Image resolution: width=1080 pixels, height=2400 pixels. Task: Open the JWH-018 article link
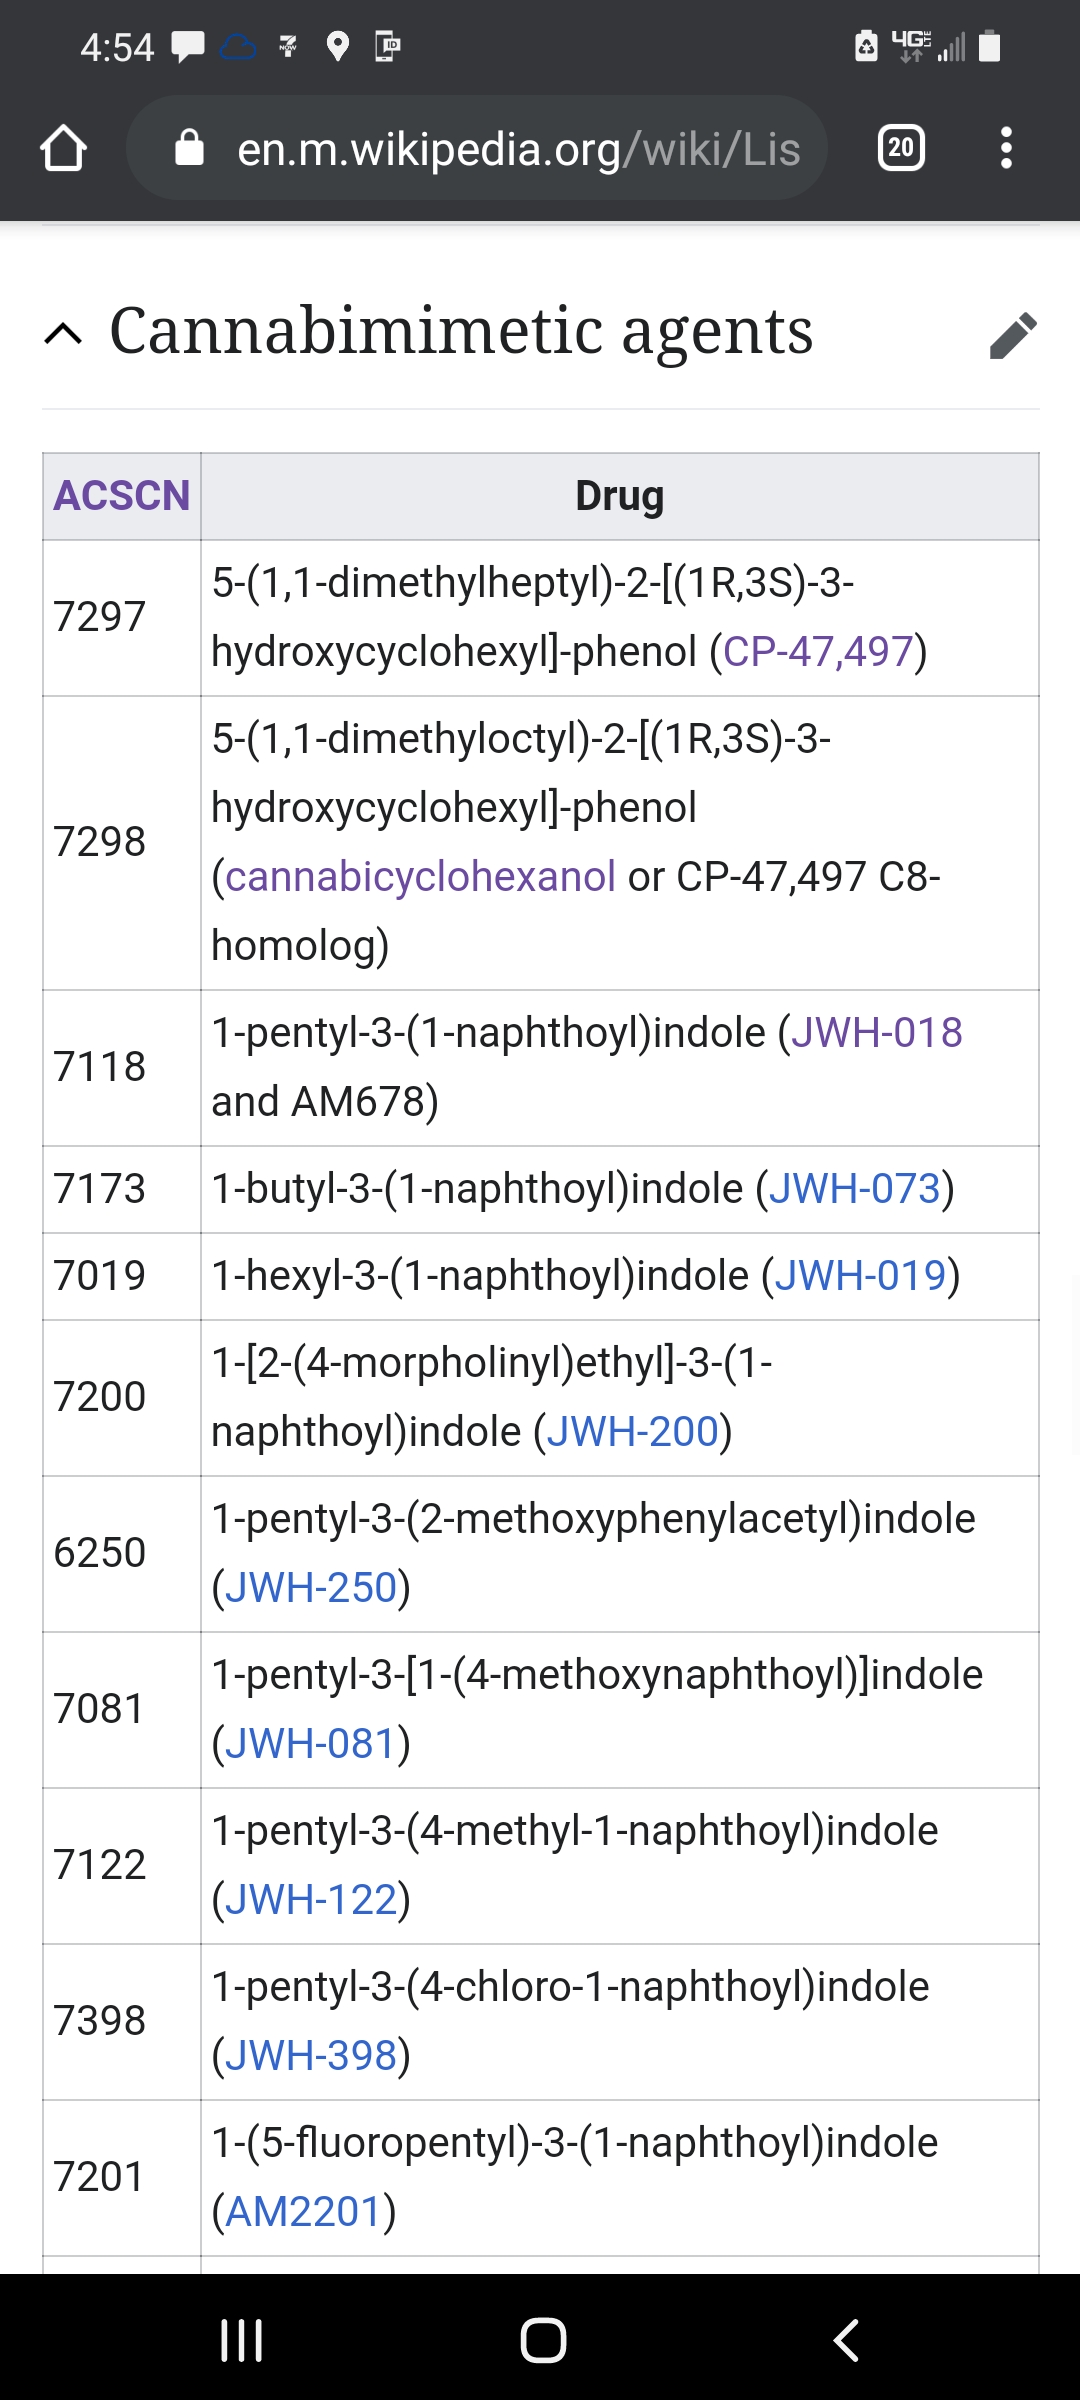(877, 1033)
